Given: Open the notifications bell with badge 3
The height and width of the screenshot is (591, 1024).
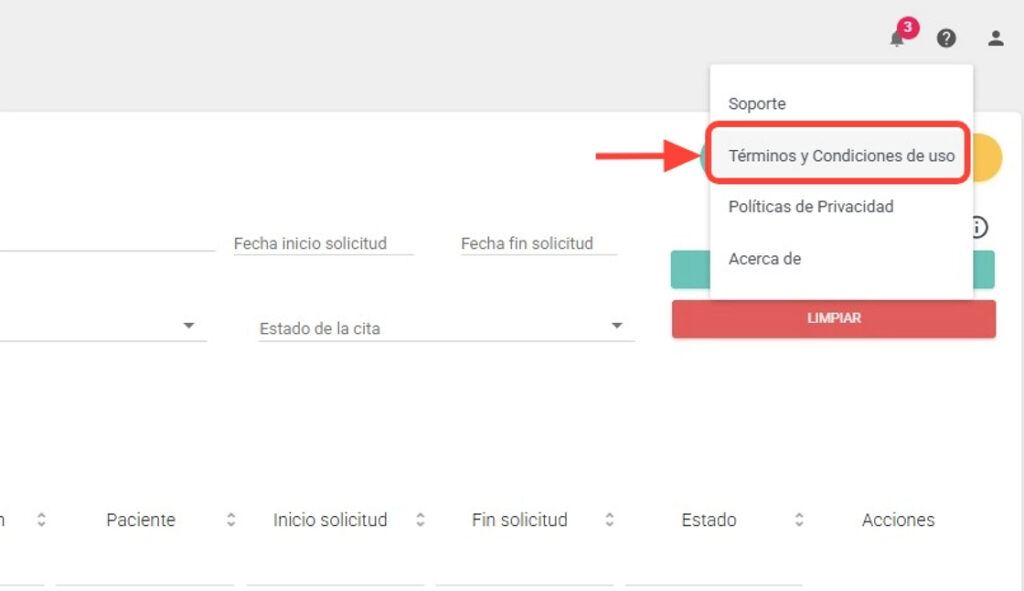Looking at the screenshot, I should point(897,38).
